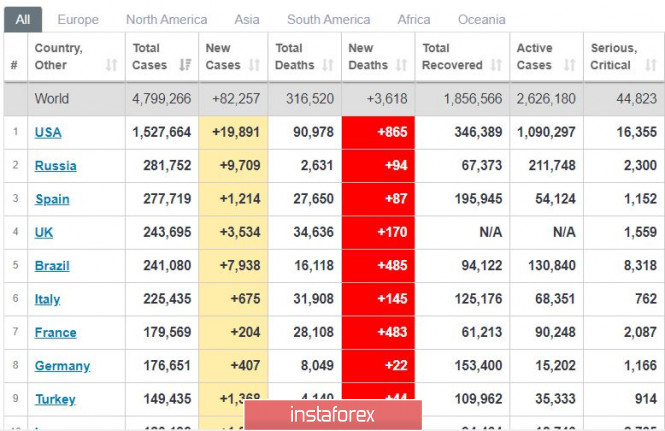Sort by the Total Cases sort icon
Screen dimensions: 665x431
click(184, 66)
